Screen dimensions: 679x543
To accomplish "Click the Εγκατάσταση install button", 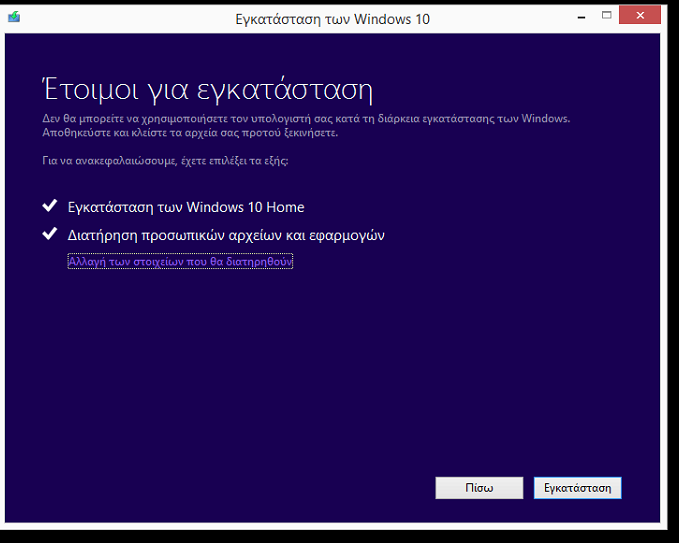I will point(577,488).
